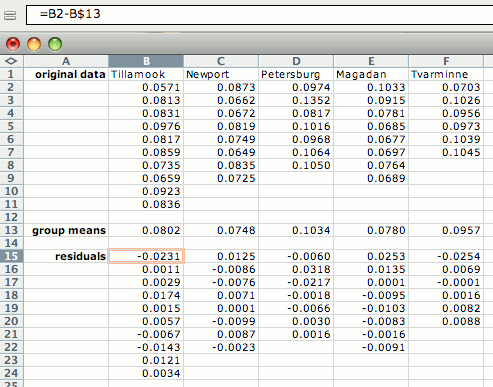This screenshot has height=387, width=493.
Task: Select row 1 header
Action: (11, 74)
